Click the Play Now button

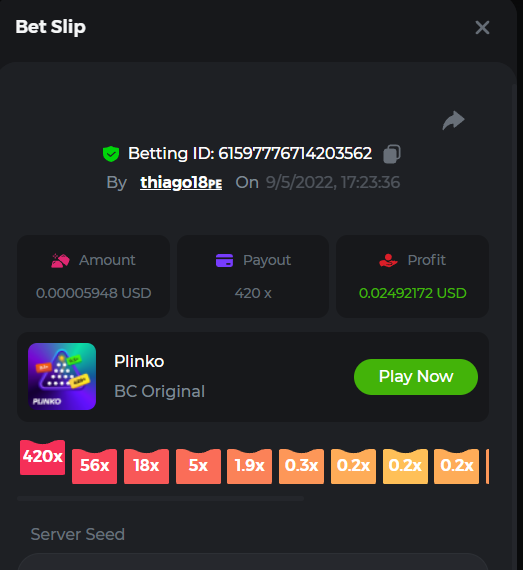tap(416, 377)
